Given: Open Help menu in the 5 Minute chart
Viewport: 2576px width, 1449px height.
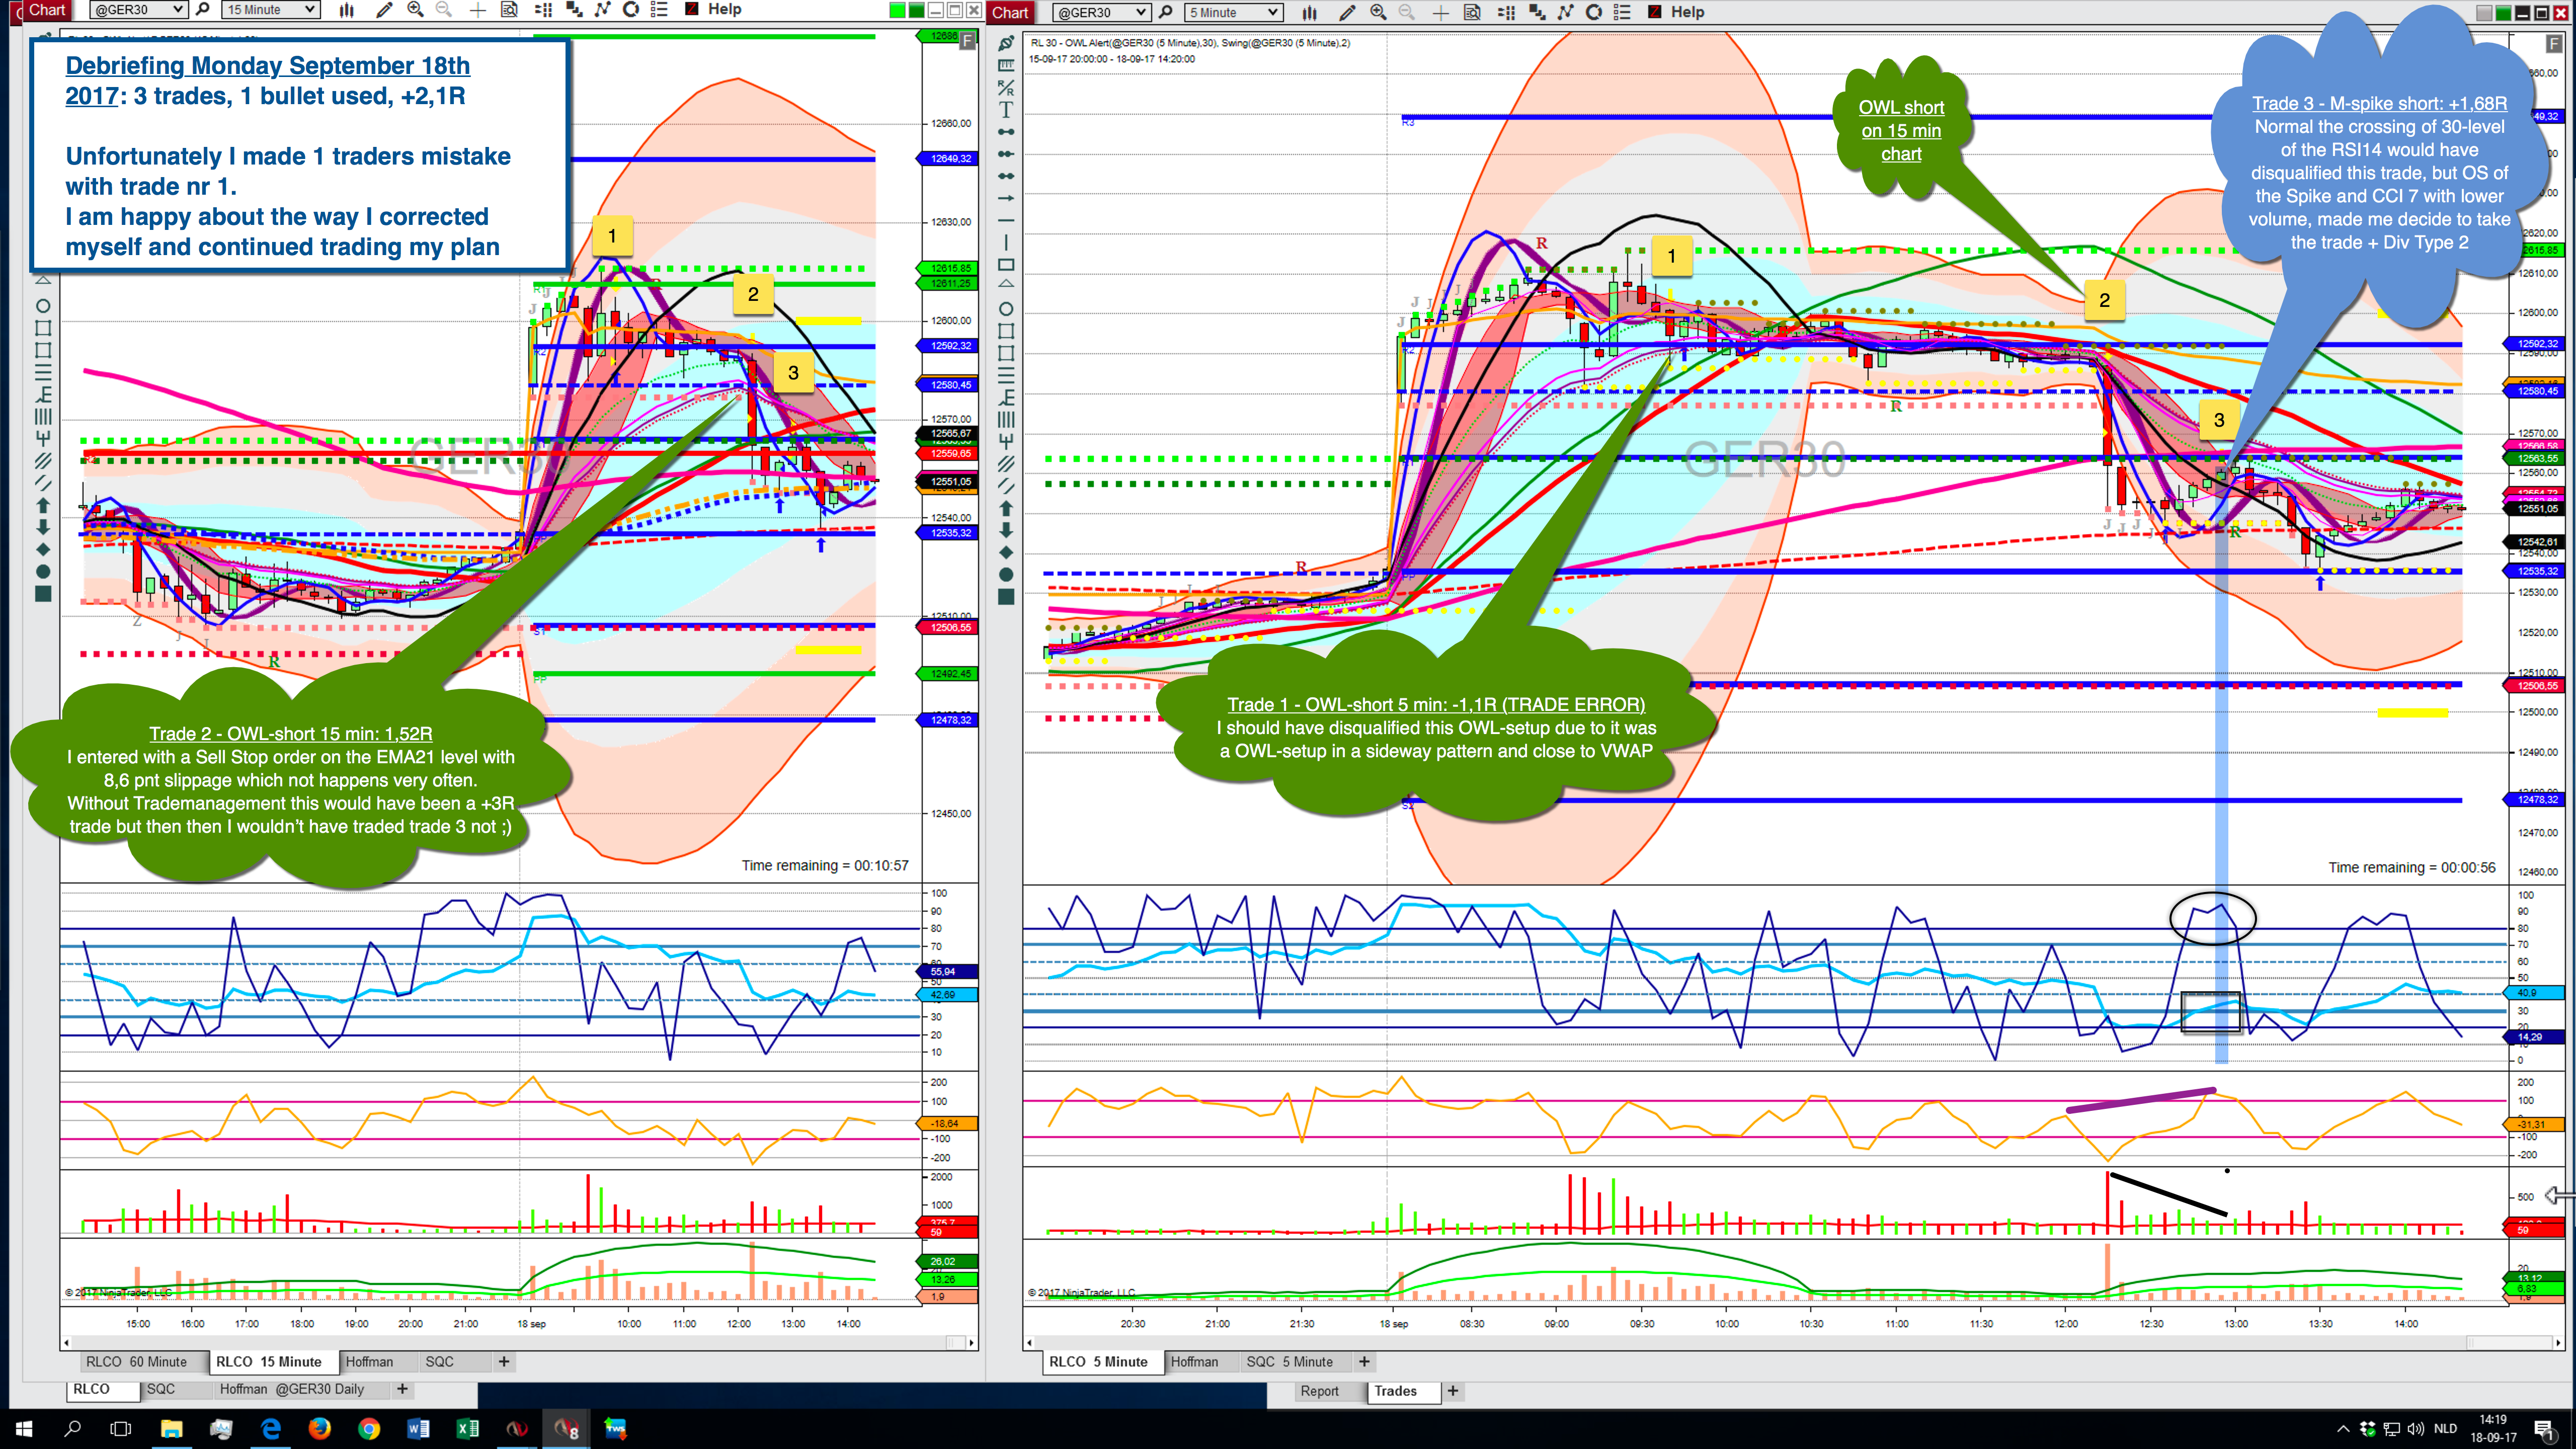Looking at the screenshot, I should 1687,13.
